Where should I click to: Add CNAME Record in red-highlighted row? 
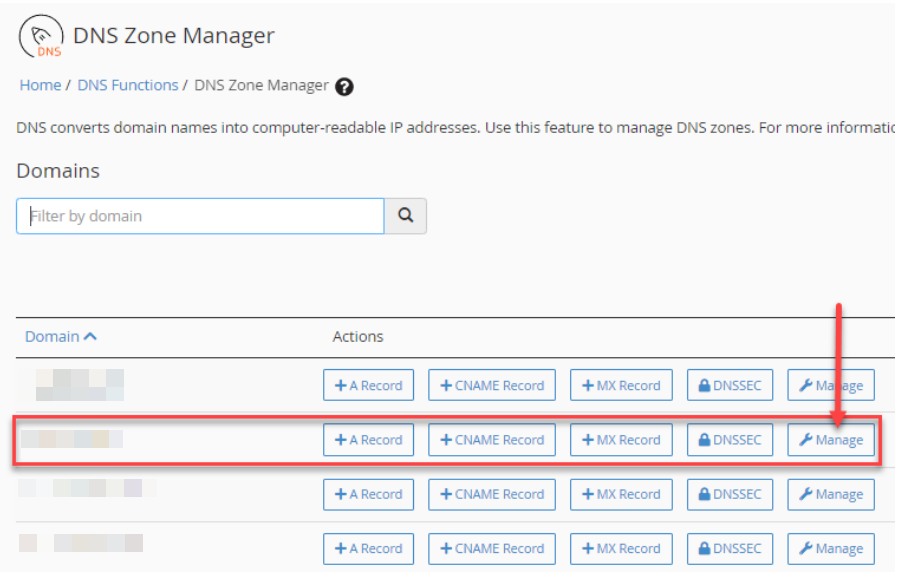click(x=492, y=440)
